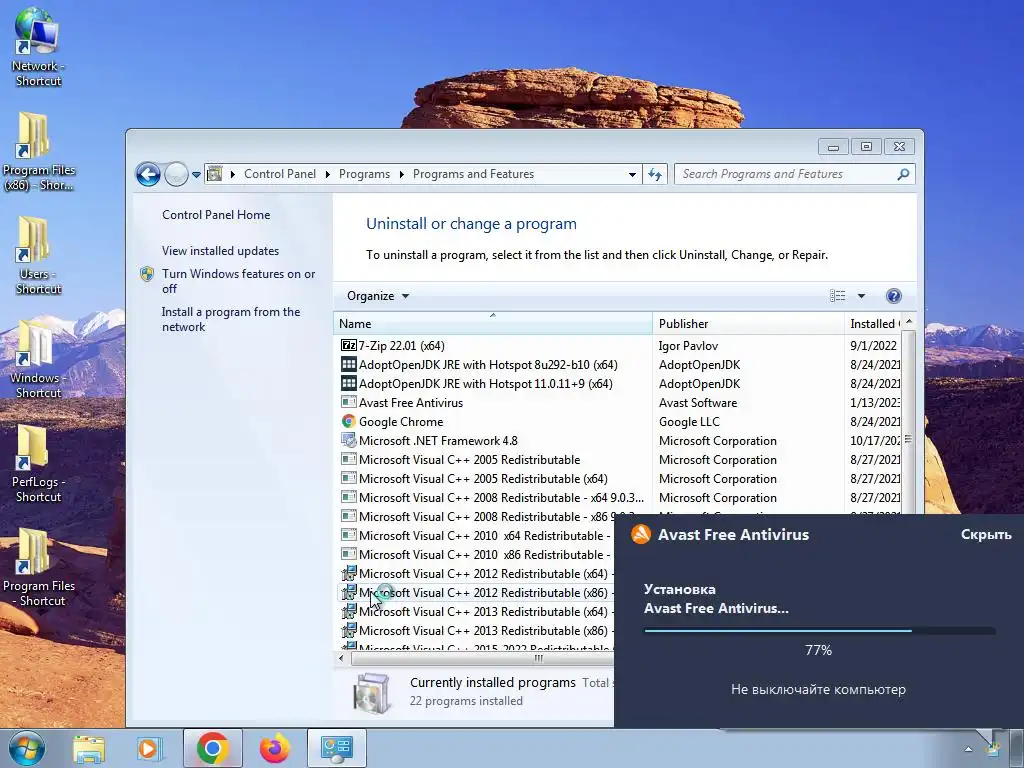
Task: Click installed programs details pane icon
Action: click(371, 692)
